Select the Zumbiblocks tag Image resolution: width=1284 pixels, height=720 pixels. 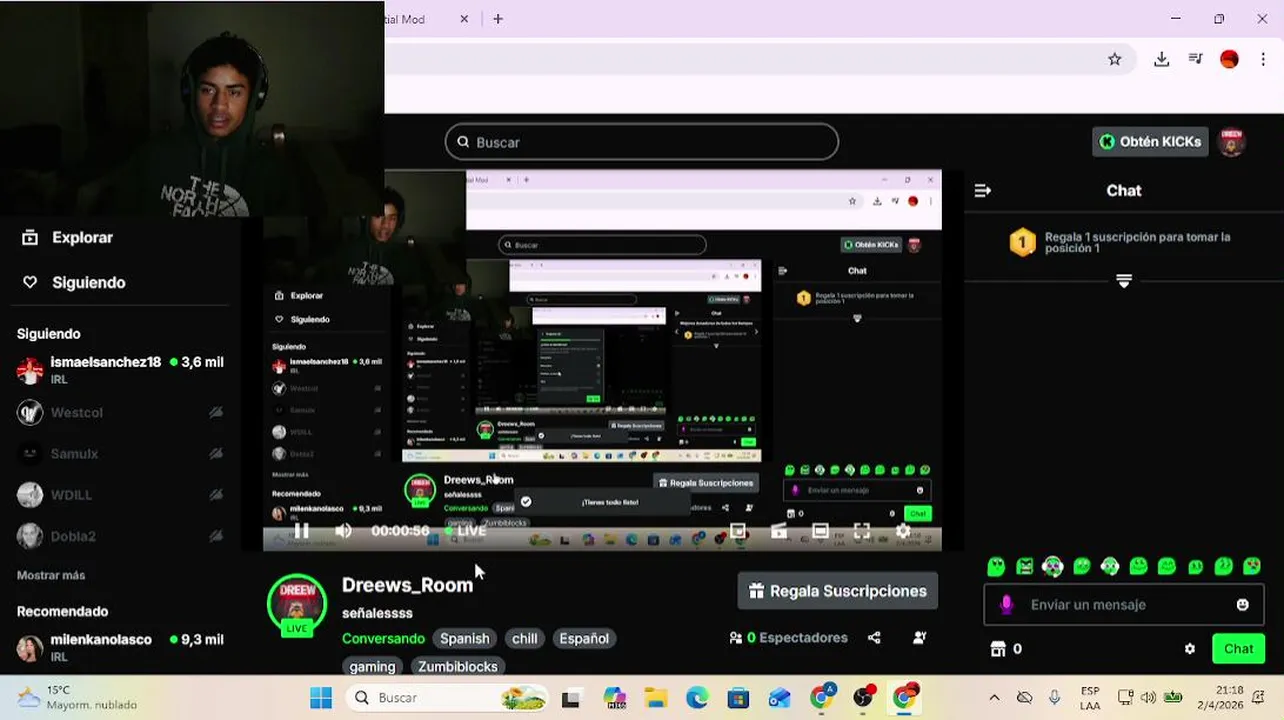click(x=458, y=666)
